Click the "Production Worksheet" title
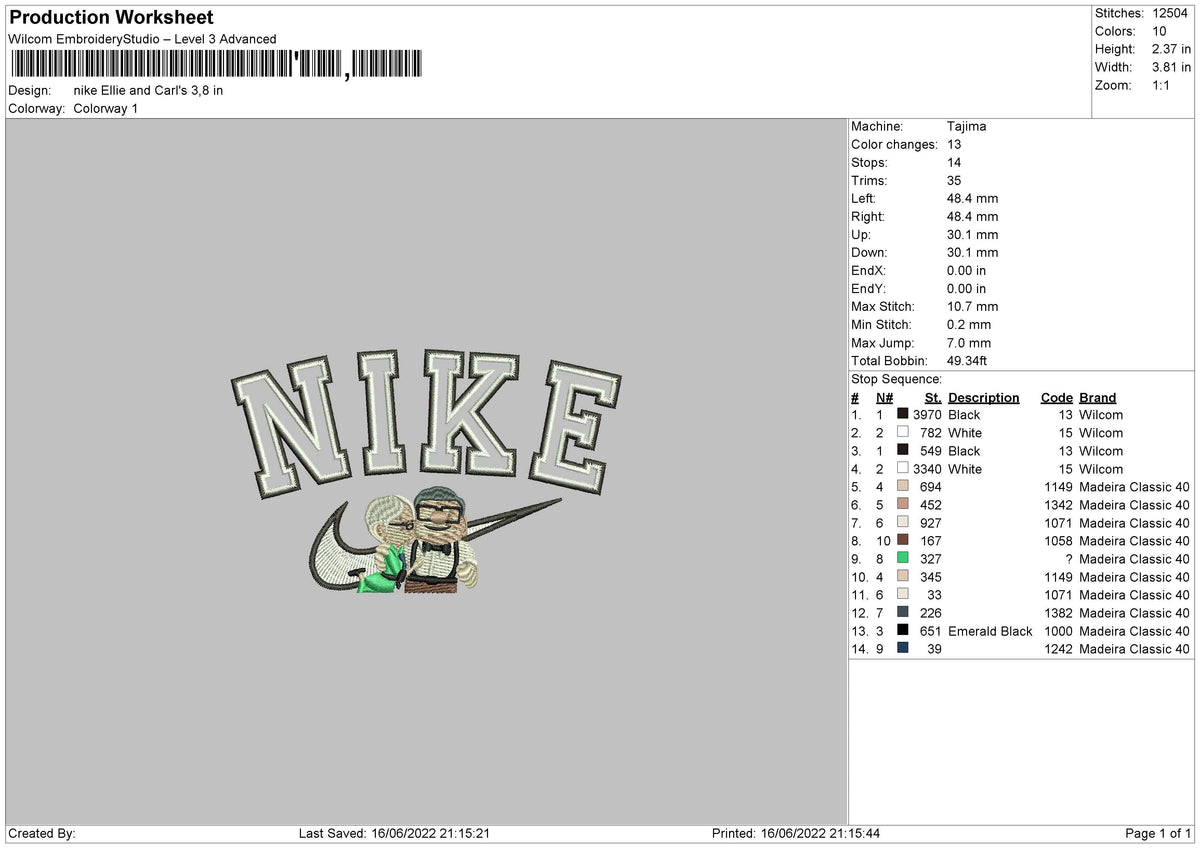 pyautogui.click(x=111, y=18)
